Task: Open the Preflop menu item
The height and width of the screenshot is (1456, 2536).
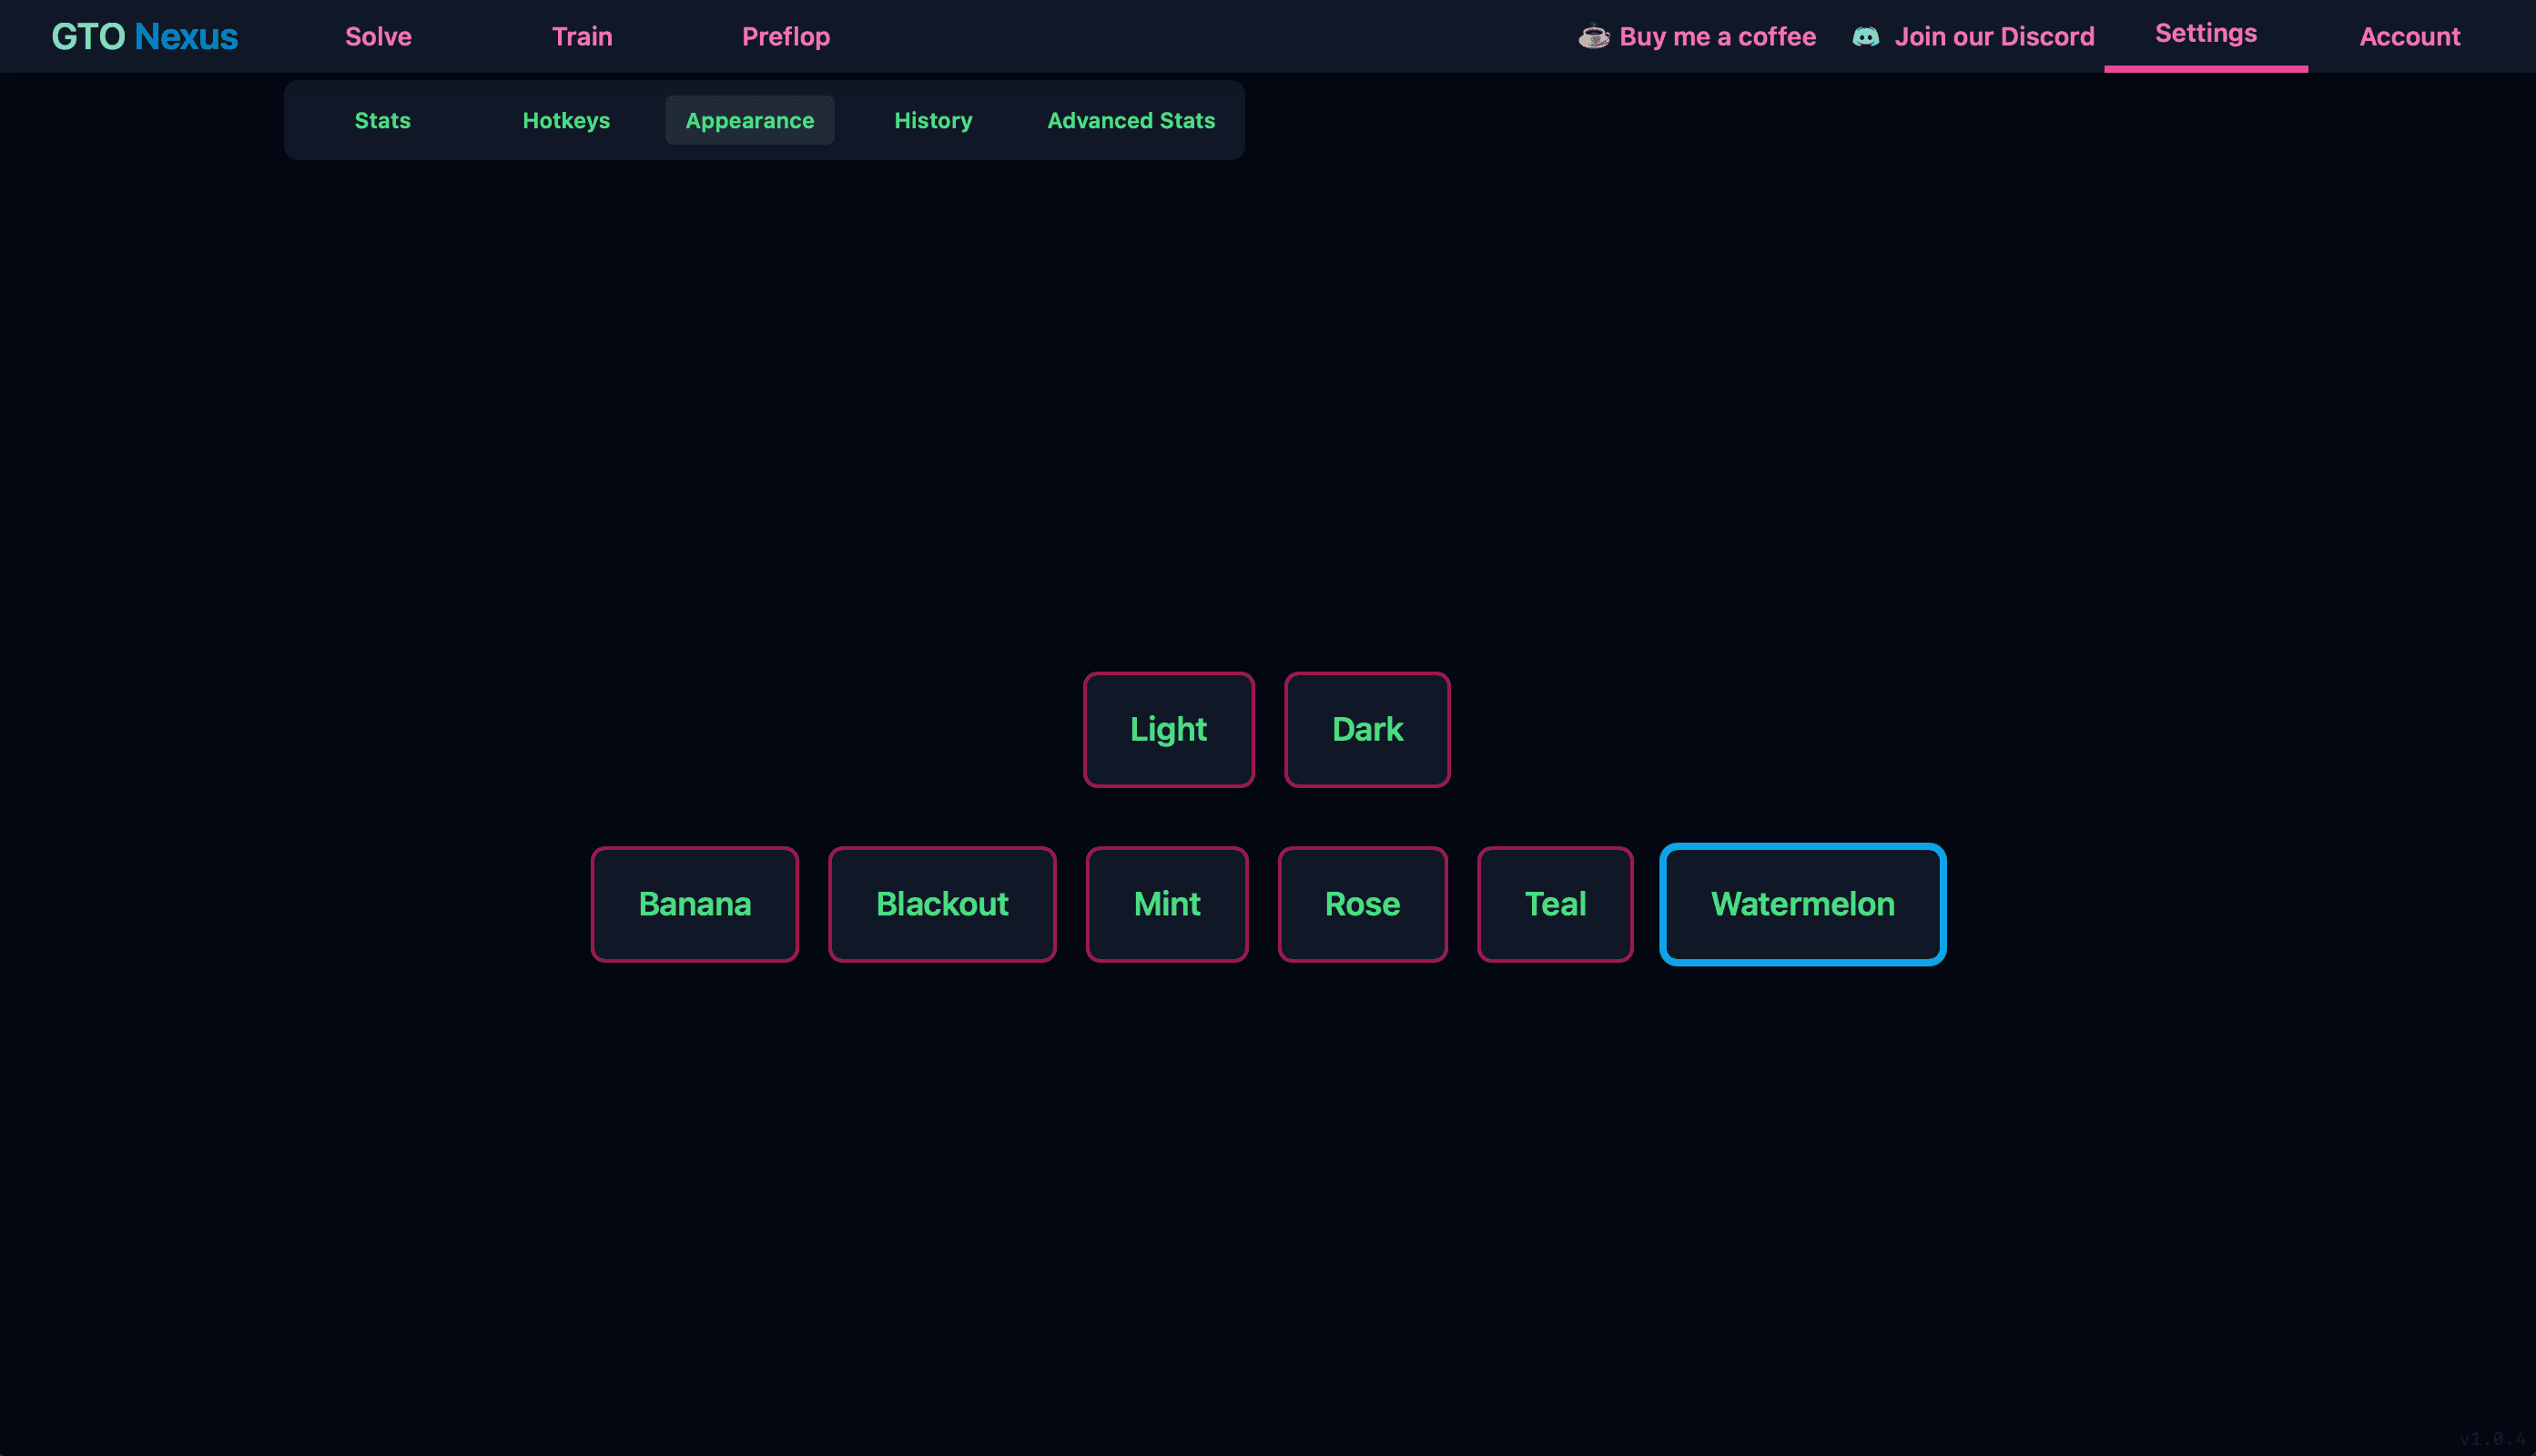Action: pos(786,37)
